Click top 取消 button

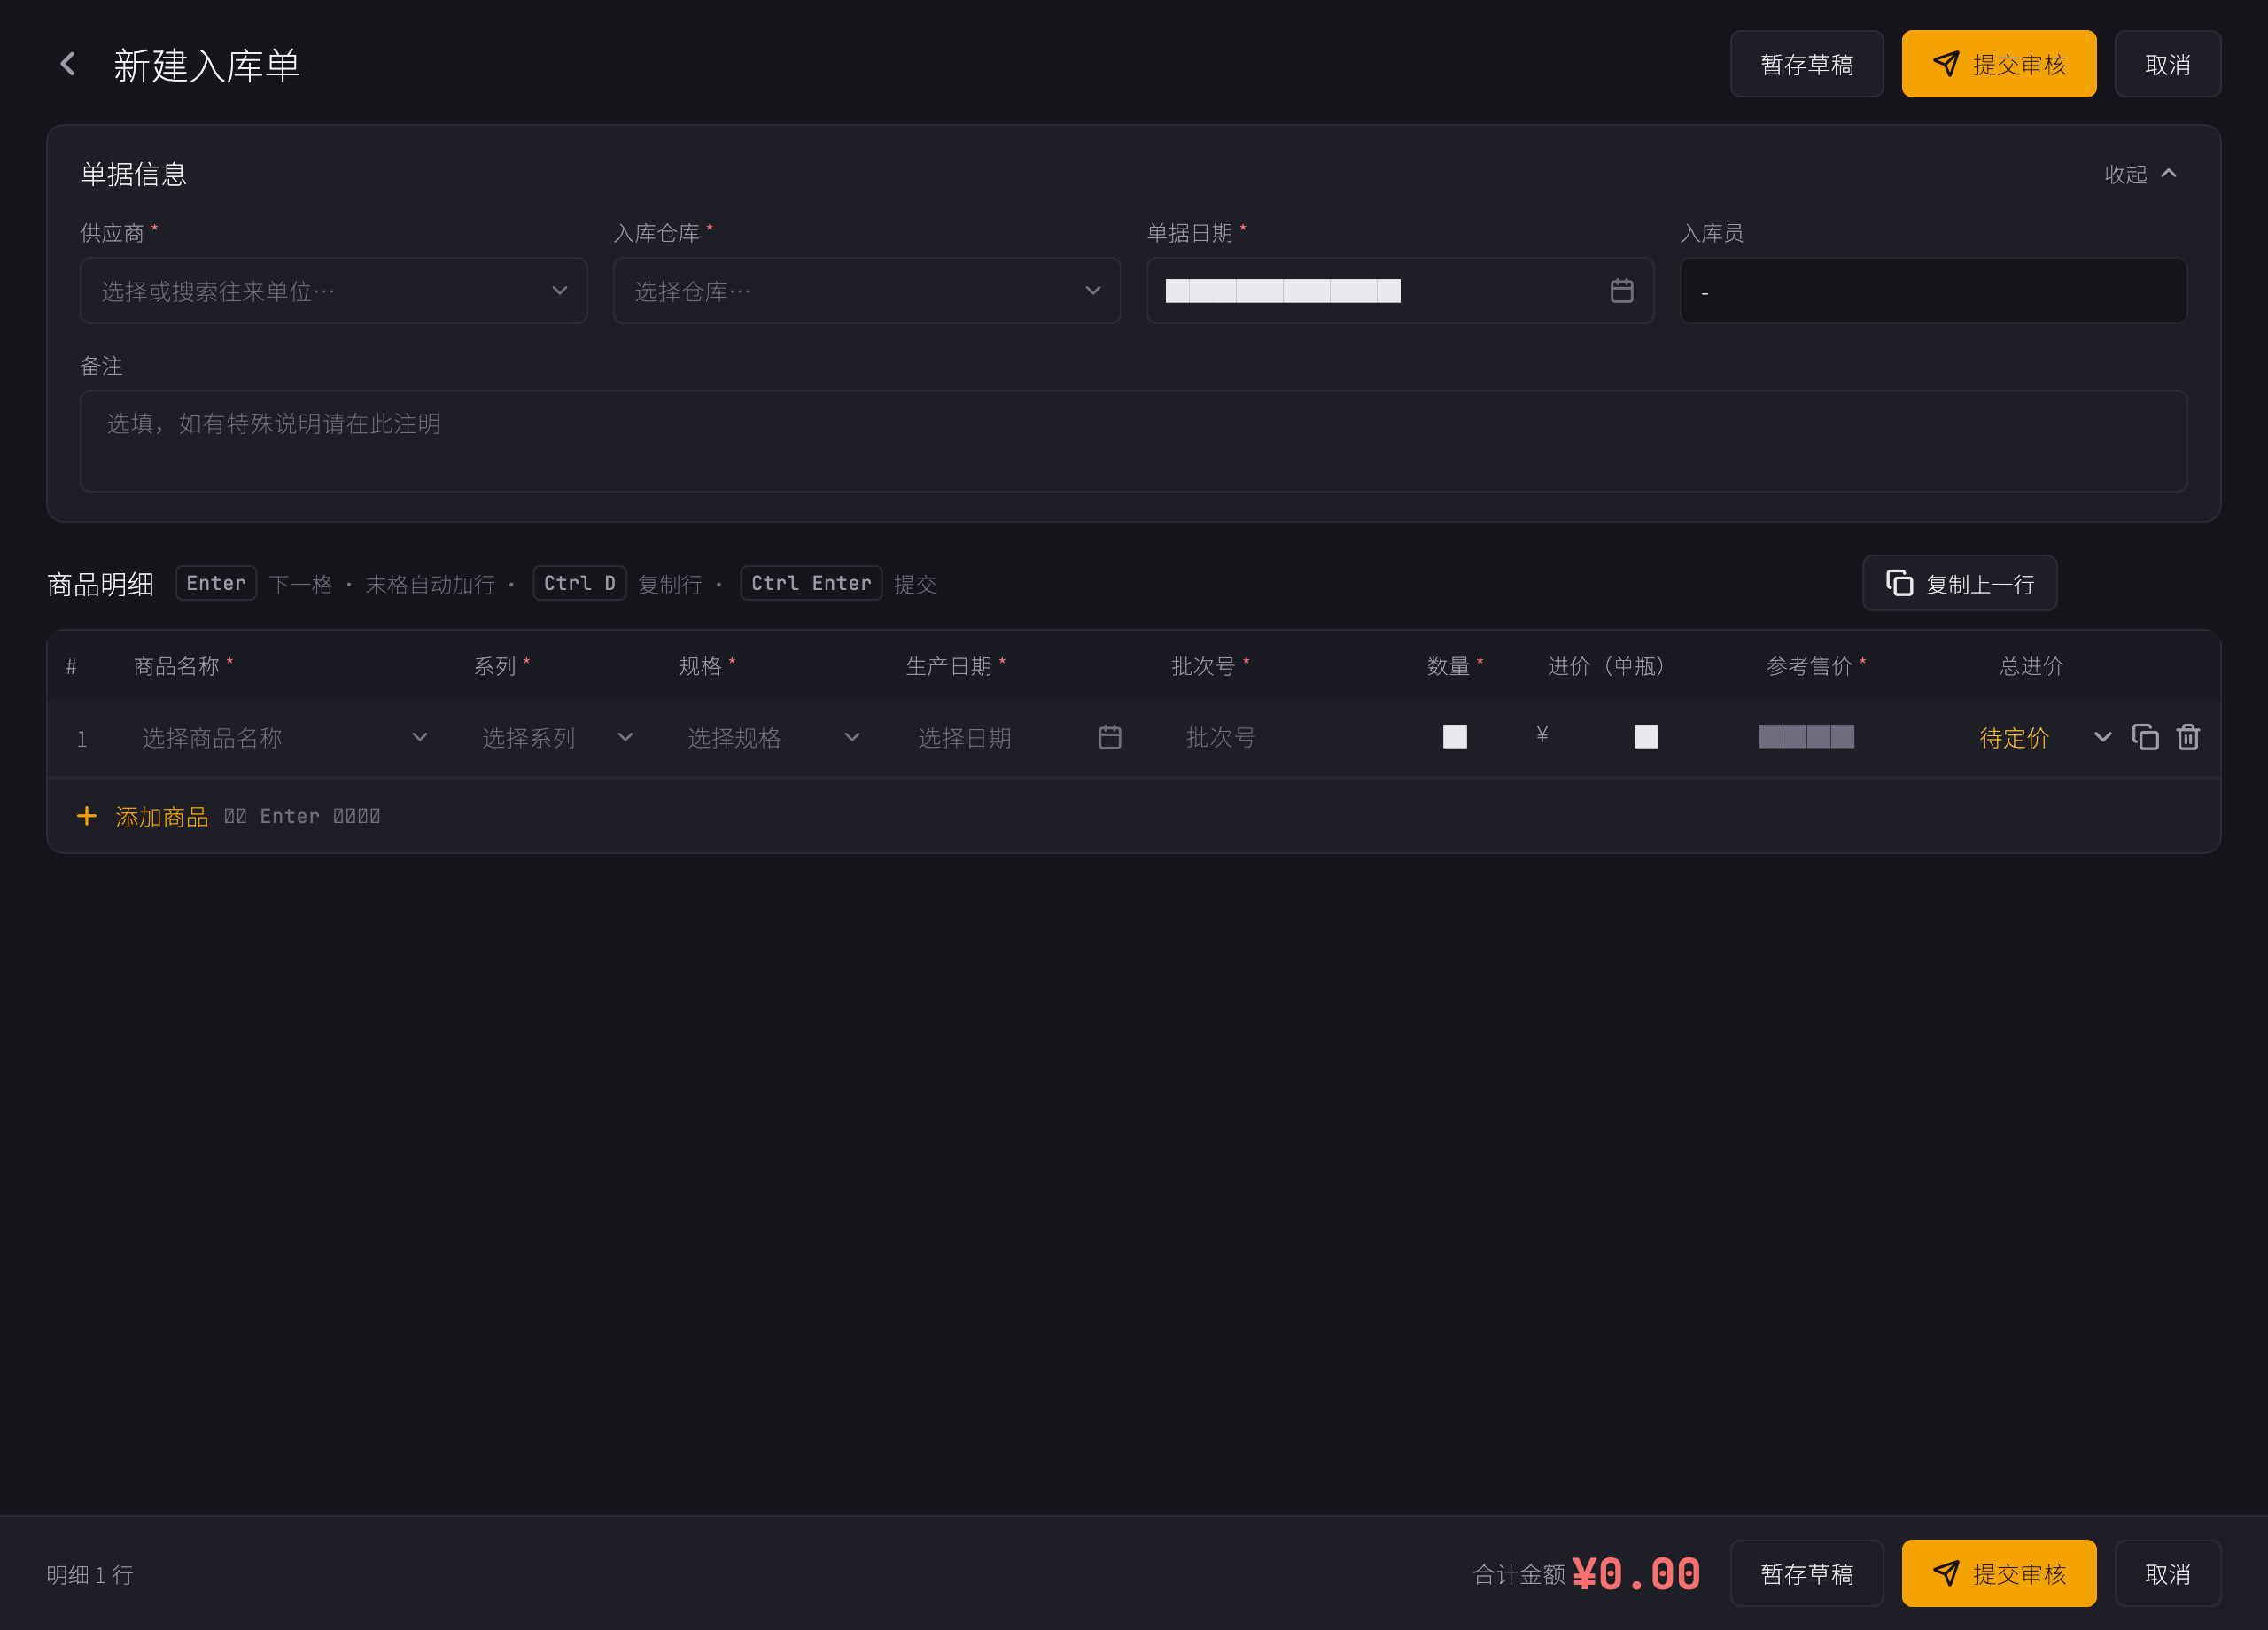[2167, 64]
